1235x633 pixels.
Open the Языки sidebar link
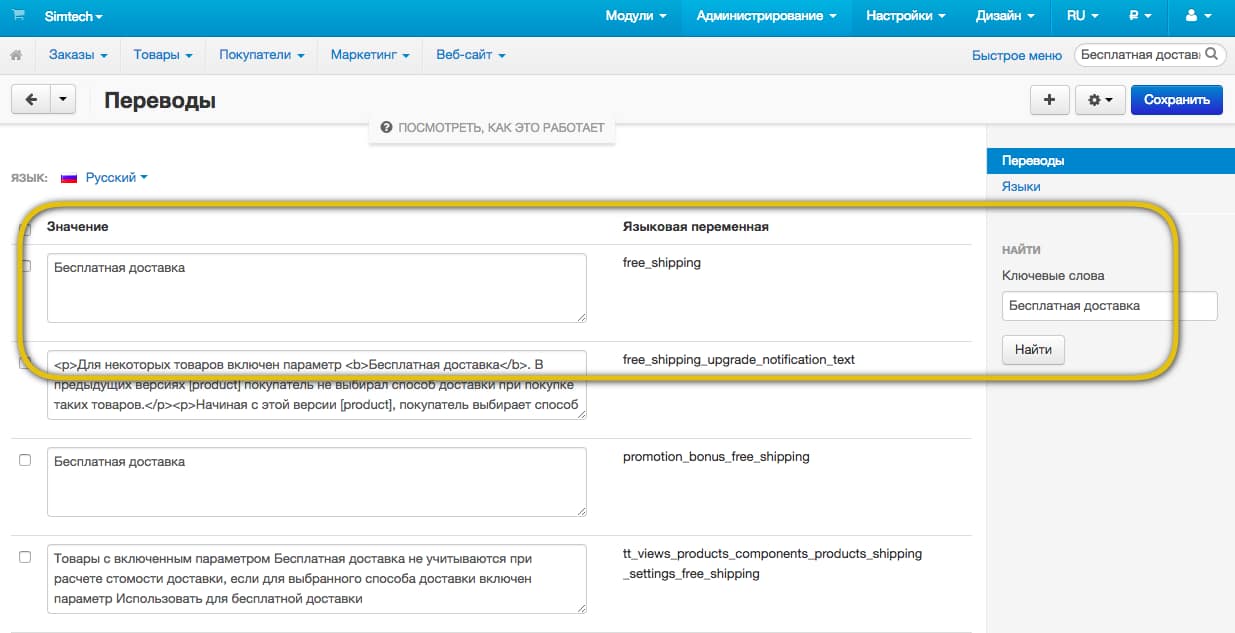(x=1021, y=186)
